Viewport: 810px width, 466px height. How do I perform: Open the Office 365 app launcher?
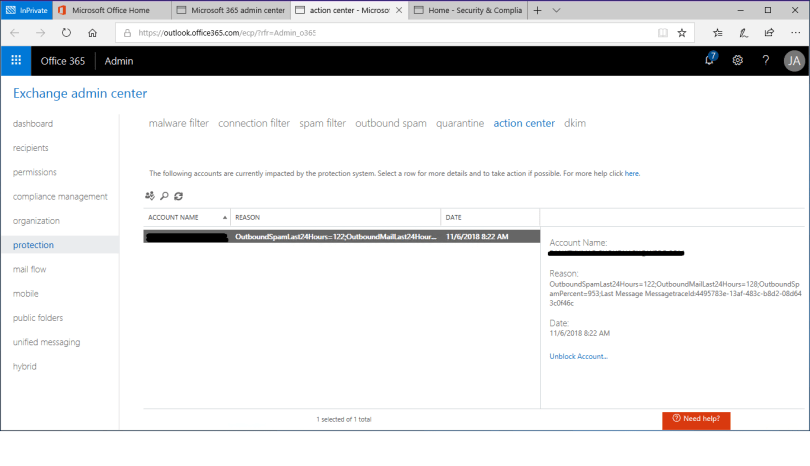pyautogui.click(x=16, y=60)
